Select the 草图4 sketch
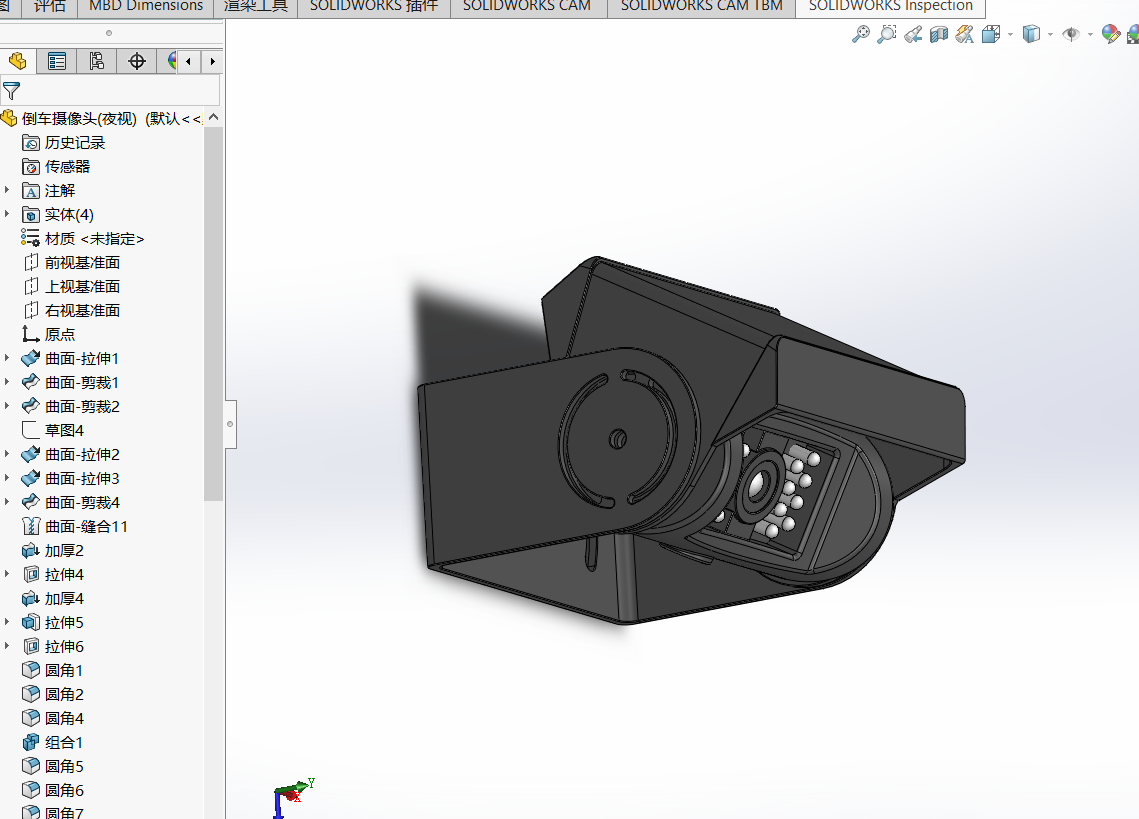The image size is (1139, 819). pyautogui.click(x=64, y=430)
